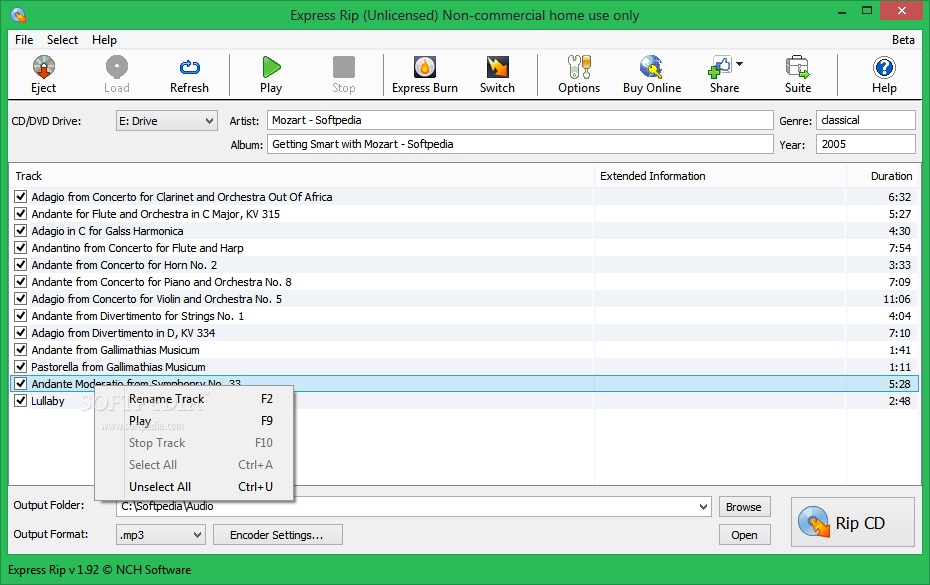
Task: Uncheck Adagio from Divertimento in D track
Action: tap(21, 332)
